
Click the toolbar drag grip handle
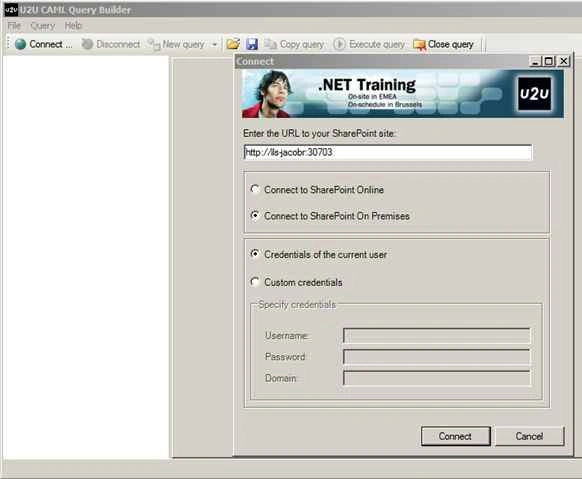pyautogui.click(x=8, y=44)
